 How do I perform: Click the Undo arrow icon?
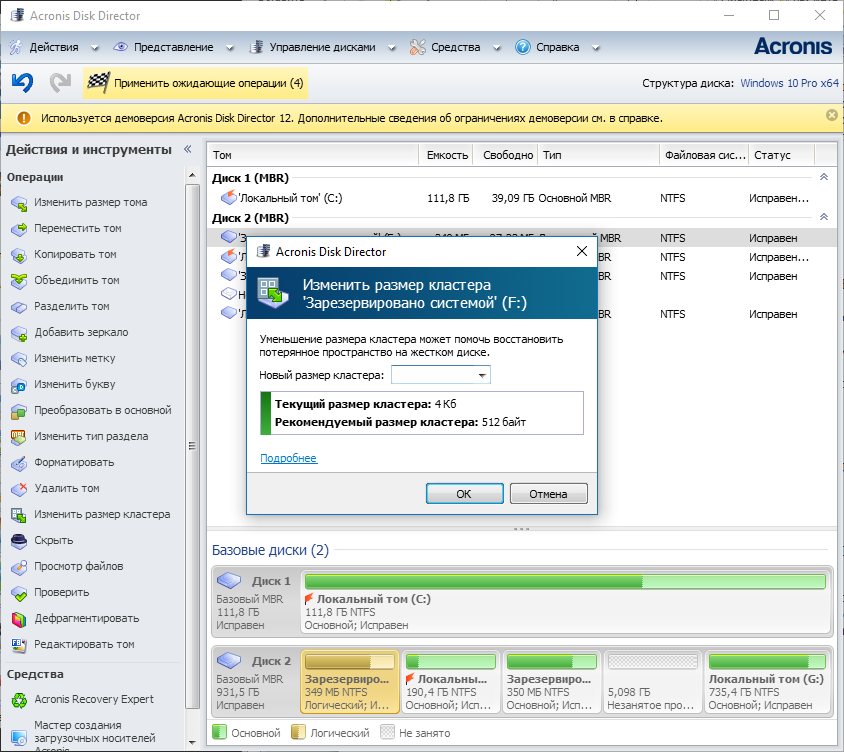[x=23, y=82]
